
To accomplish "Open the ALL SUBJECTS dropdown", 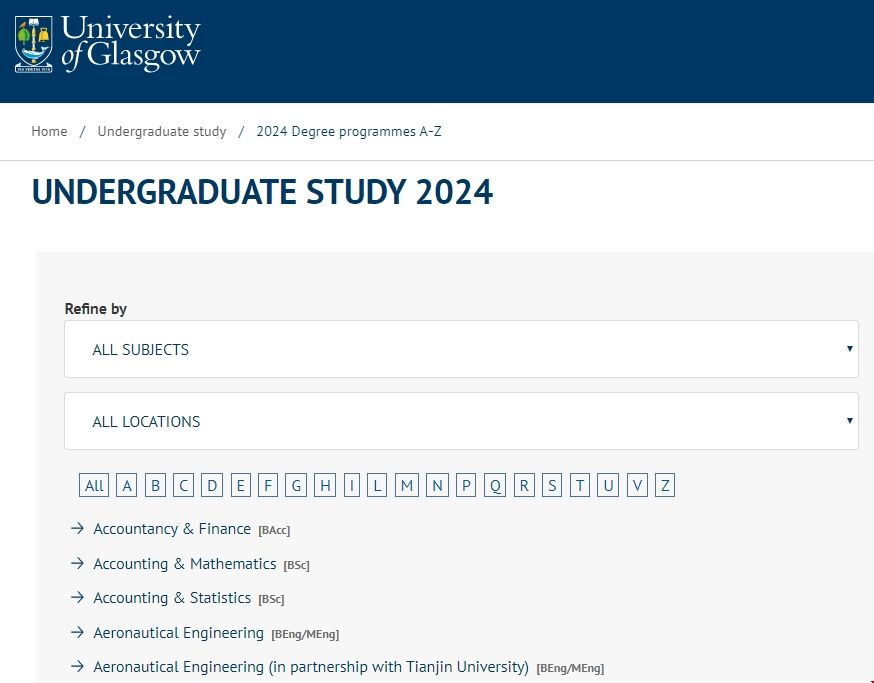I will pos(461,349).
